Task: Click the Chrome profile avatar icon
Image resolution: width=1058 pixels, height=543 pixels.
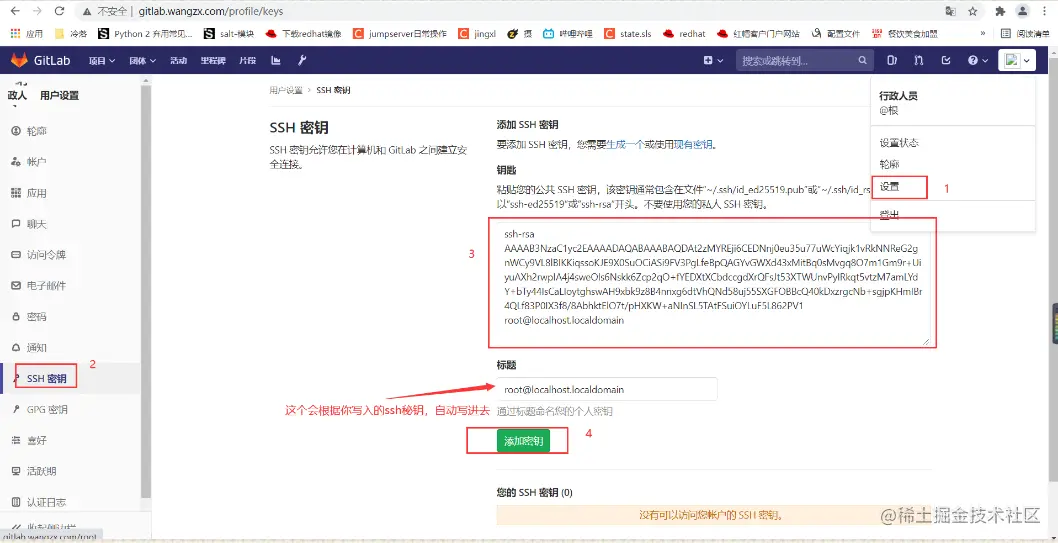Action: (x=1023, y=11)
